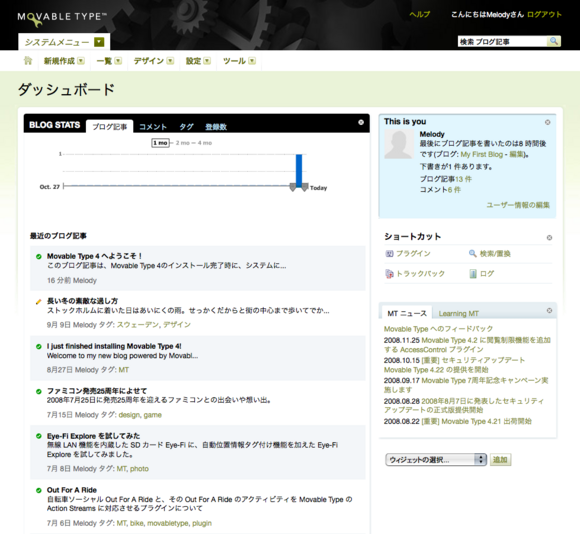This screenshot has width=580, height=534.
Task: Click draft pencil icon for 長い冬の素敵な過し方
Action: (x=38, y=302)
